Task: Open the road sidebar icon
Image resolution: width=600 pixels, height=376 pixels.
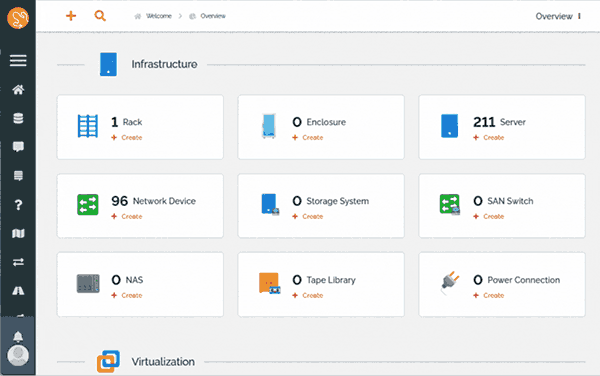Action: [x=18, y=291]
